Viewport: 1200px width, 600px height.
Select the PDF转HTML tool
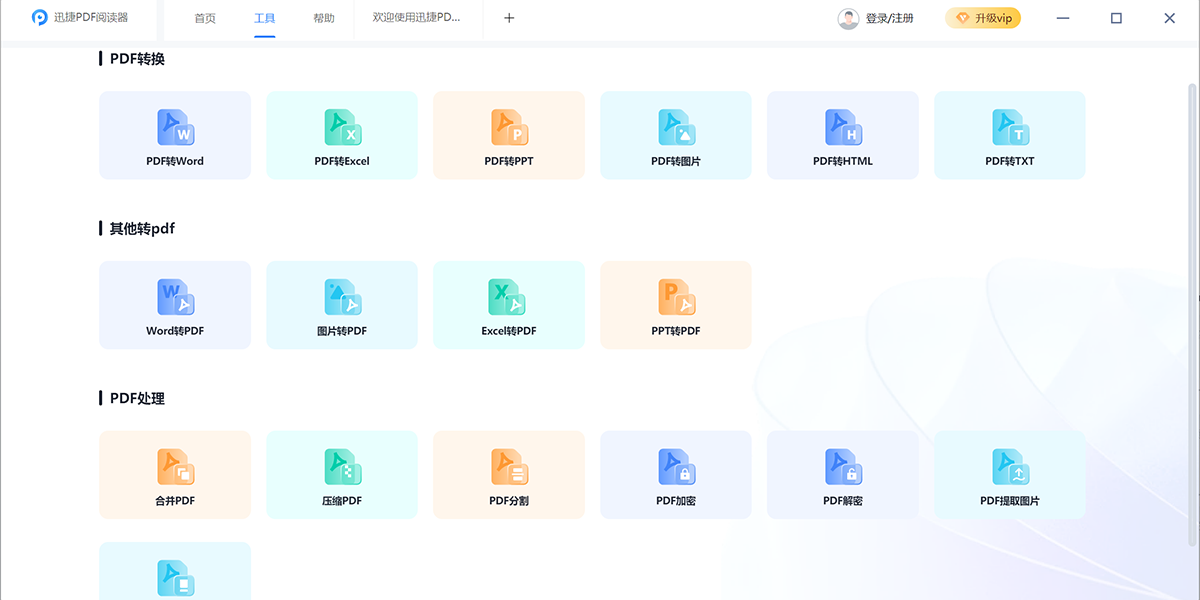(x=842, y=135)
